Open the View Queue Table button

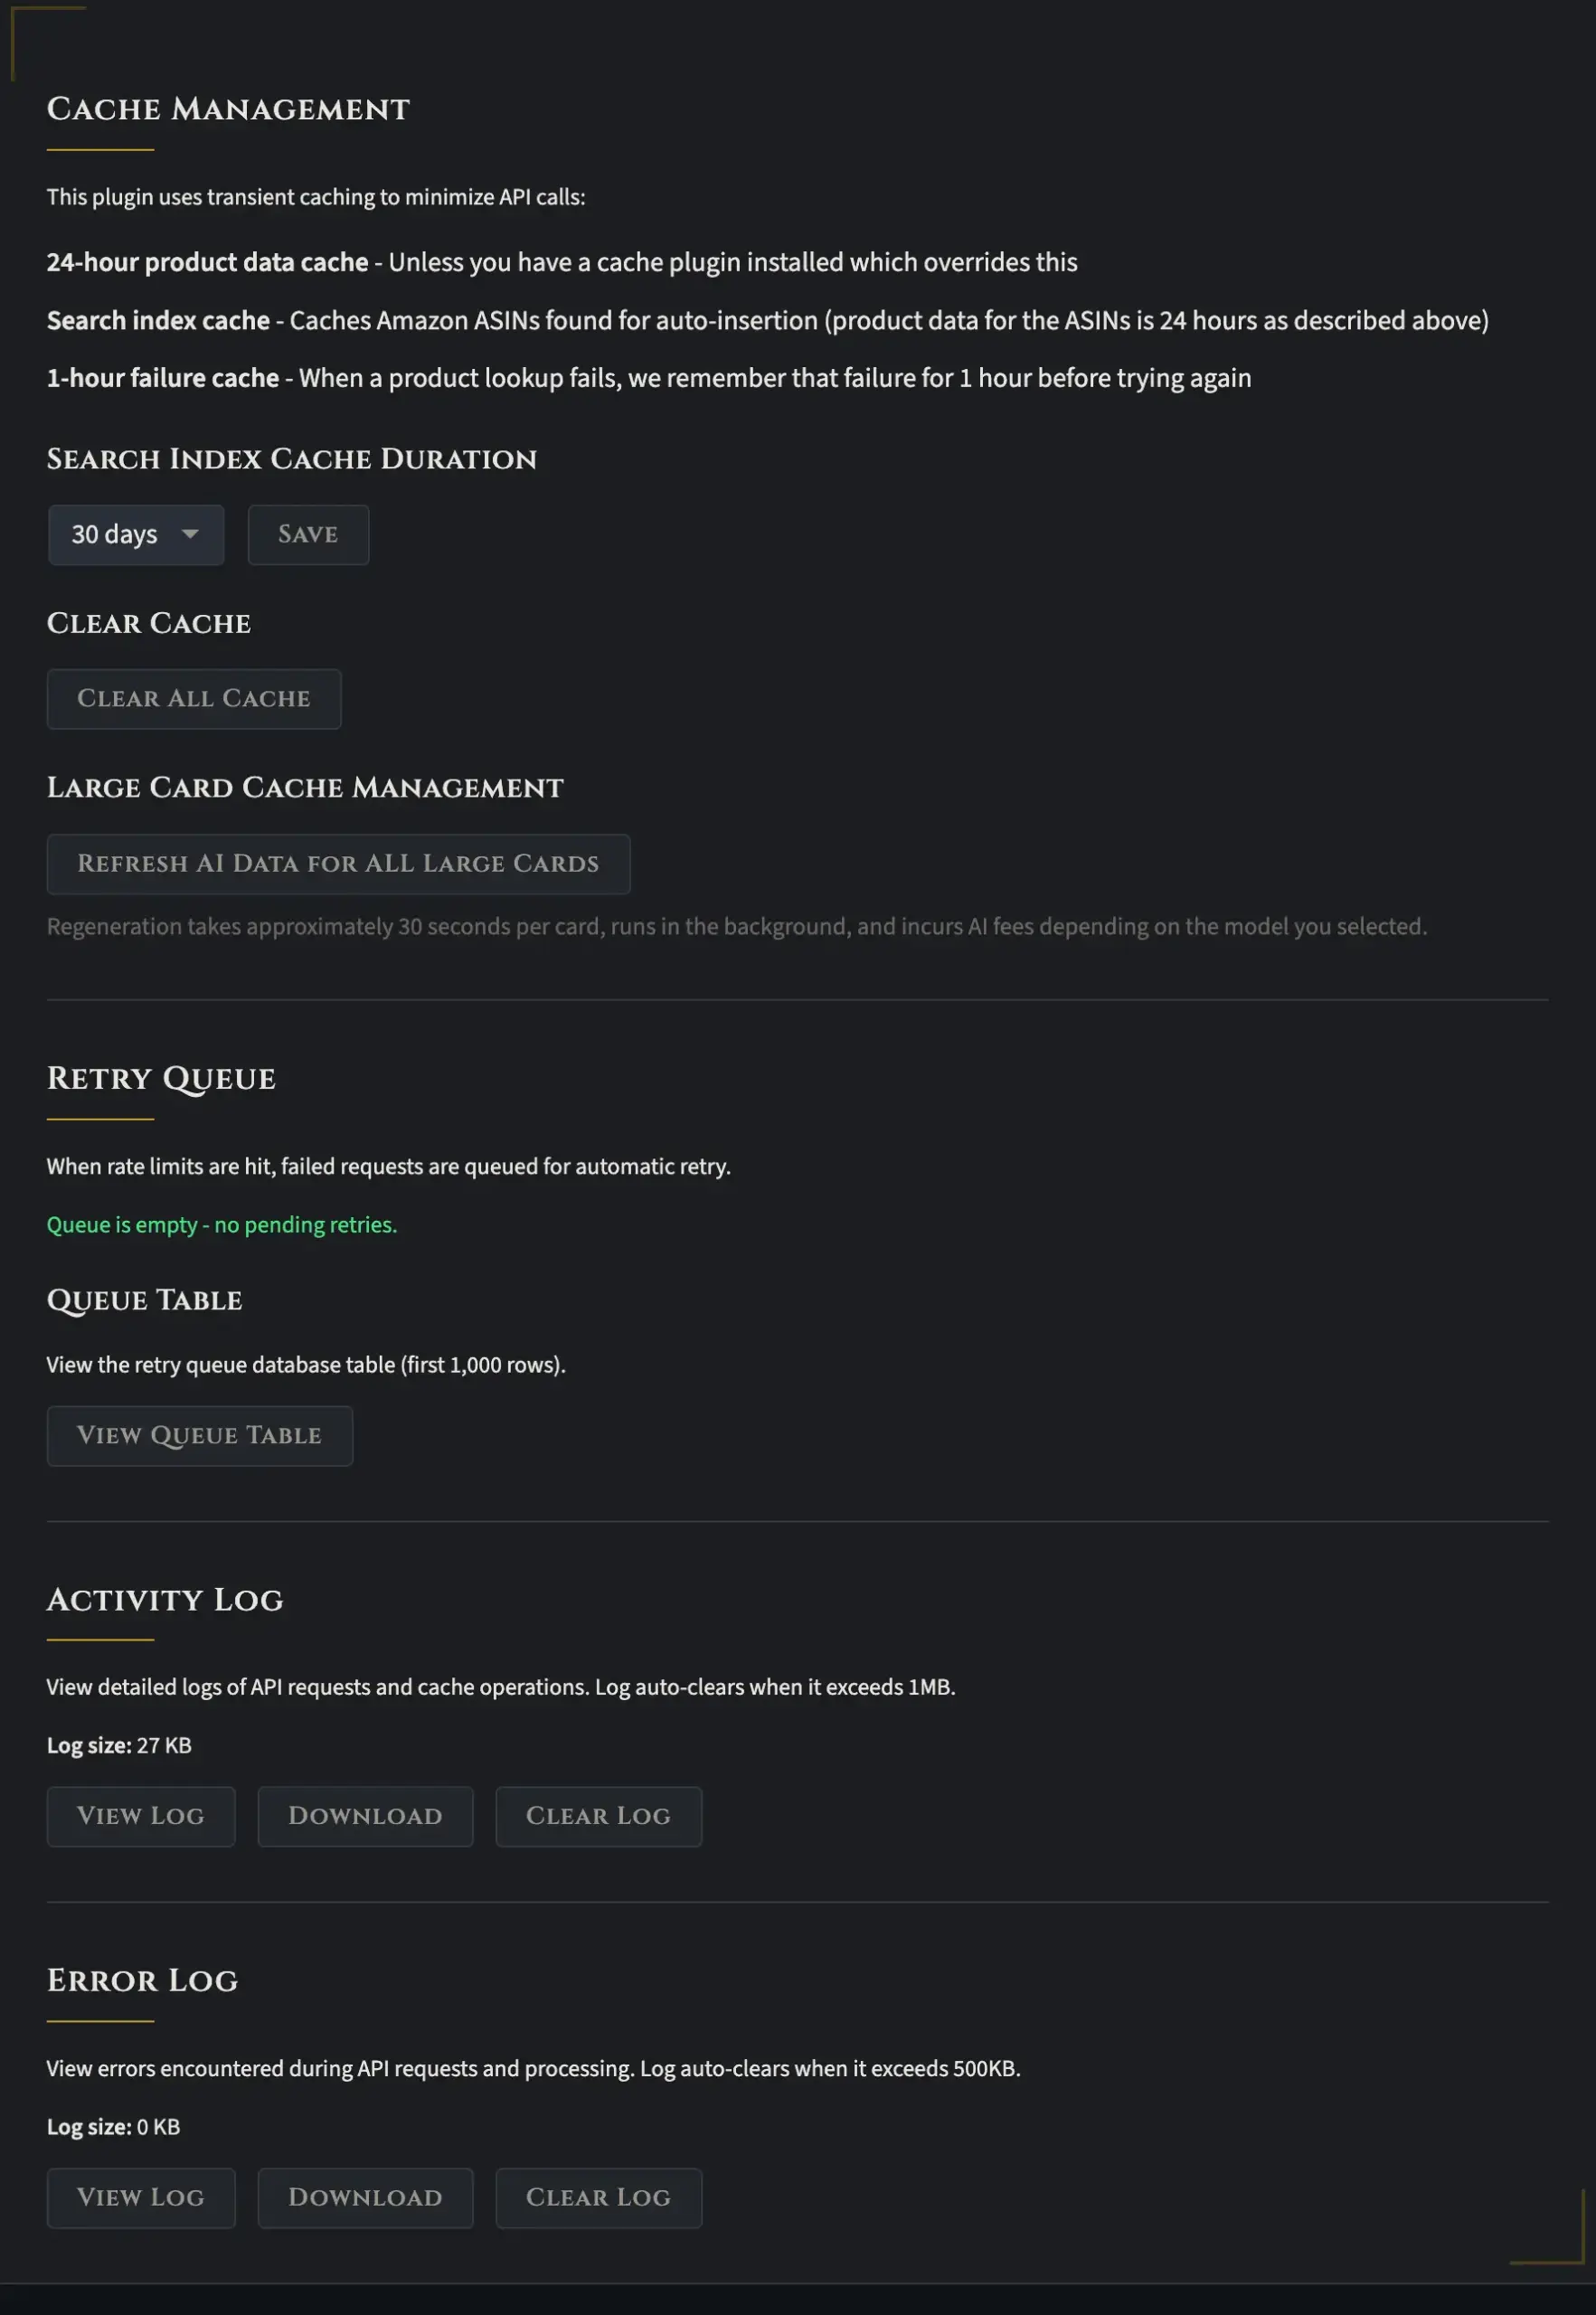click(199, 1436)
